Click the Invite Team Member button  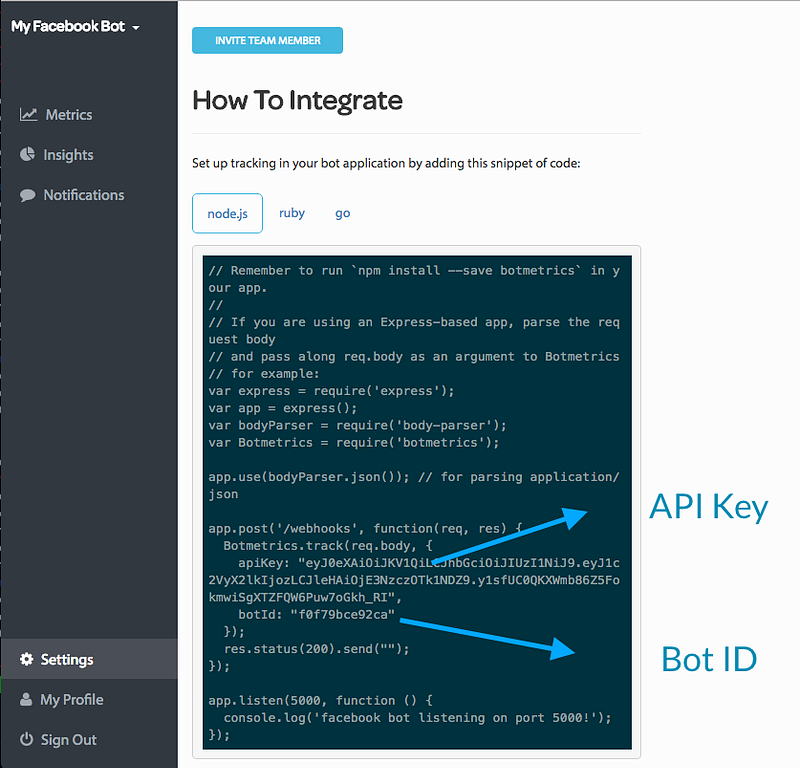click(267, 40)
